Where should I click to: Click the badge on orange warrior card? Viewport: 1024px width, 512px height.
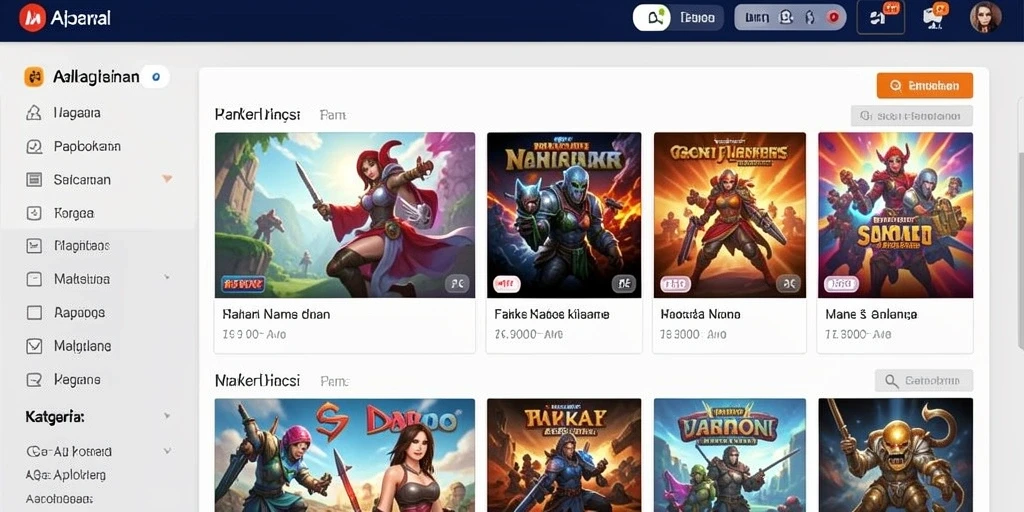tap(789, 283)
